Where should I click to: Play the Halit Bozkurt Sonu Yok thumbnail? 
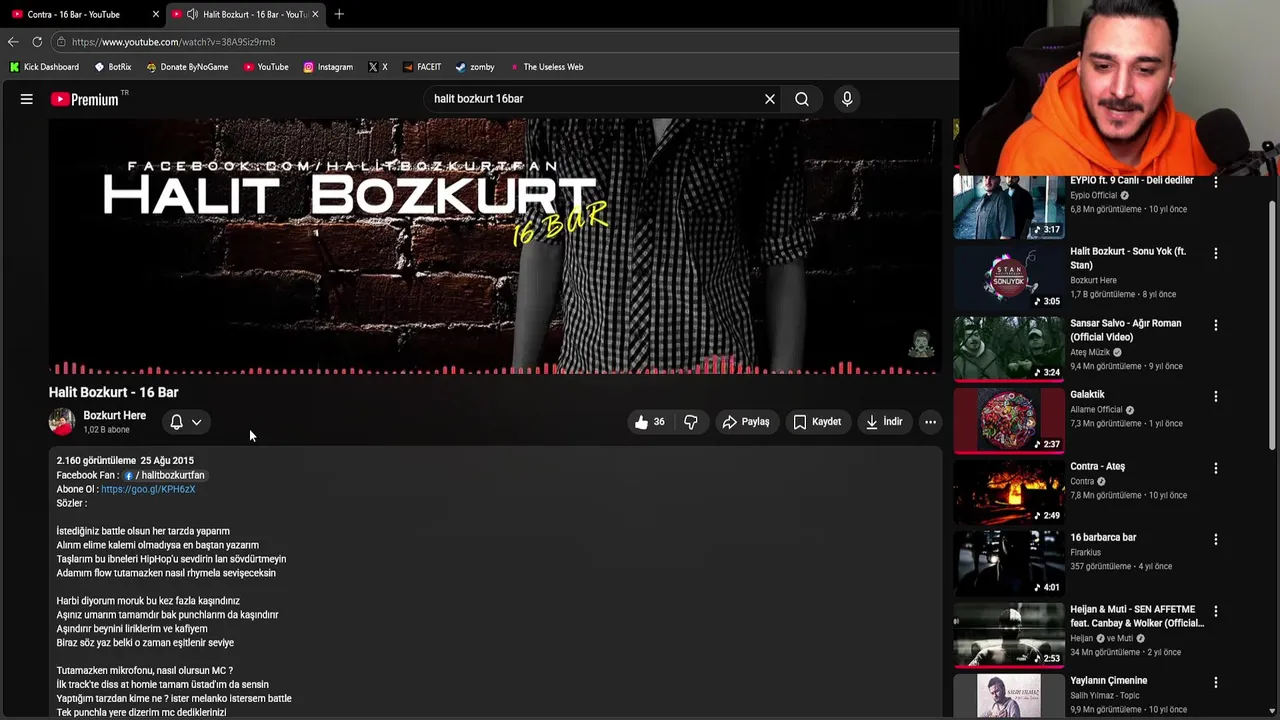[1009, 277]
